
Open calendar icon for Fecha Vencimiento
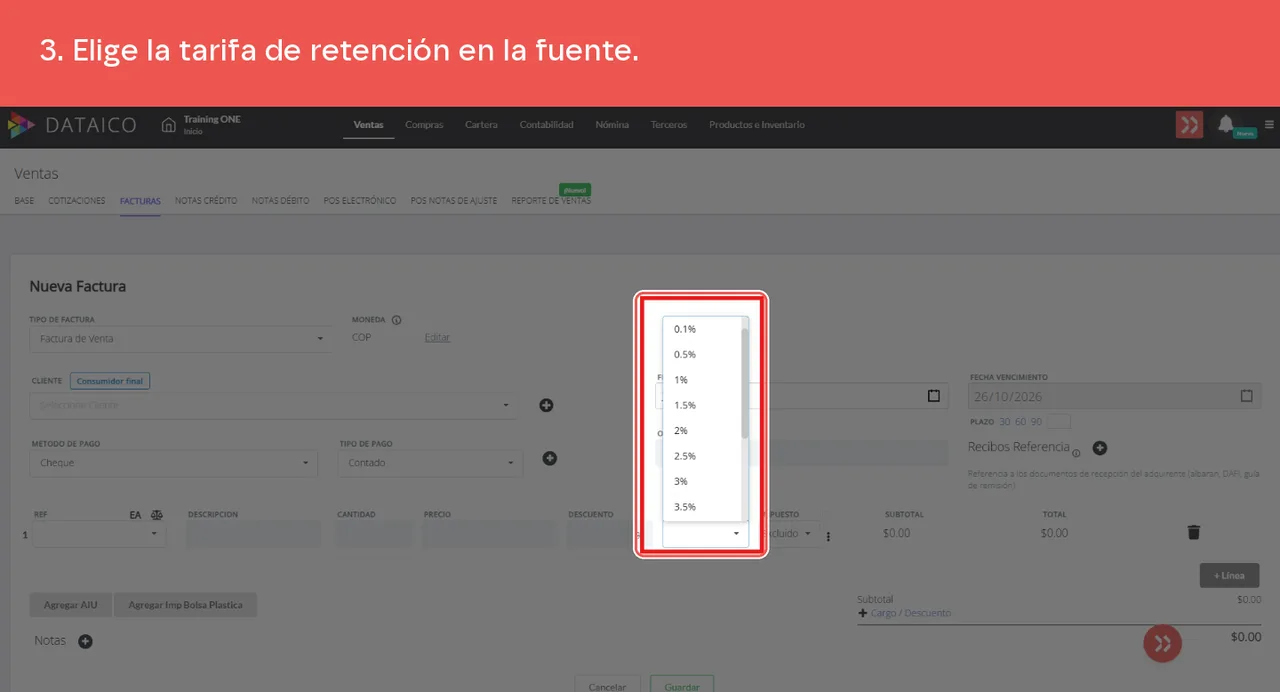1246,396
